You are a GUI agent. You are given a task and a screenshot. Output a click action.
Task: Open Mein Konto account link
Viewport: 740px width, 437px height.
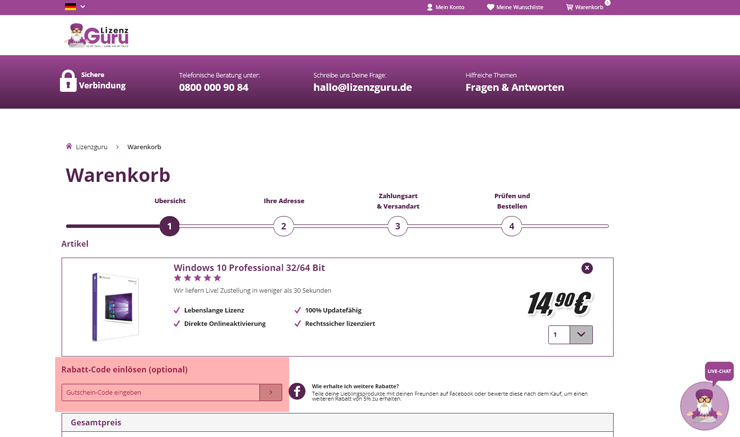(x=446, y=7)
